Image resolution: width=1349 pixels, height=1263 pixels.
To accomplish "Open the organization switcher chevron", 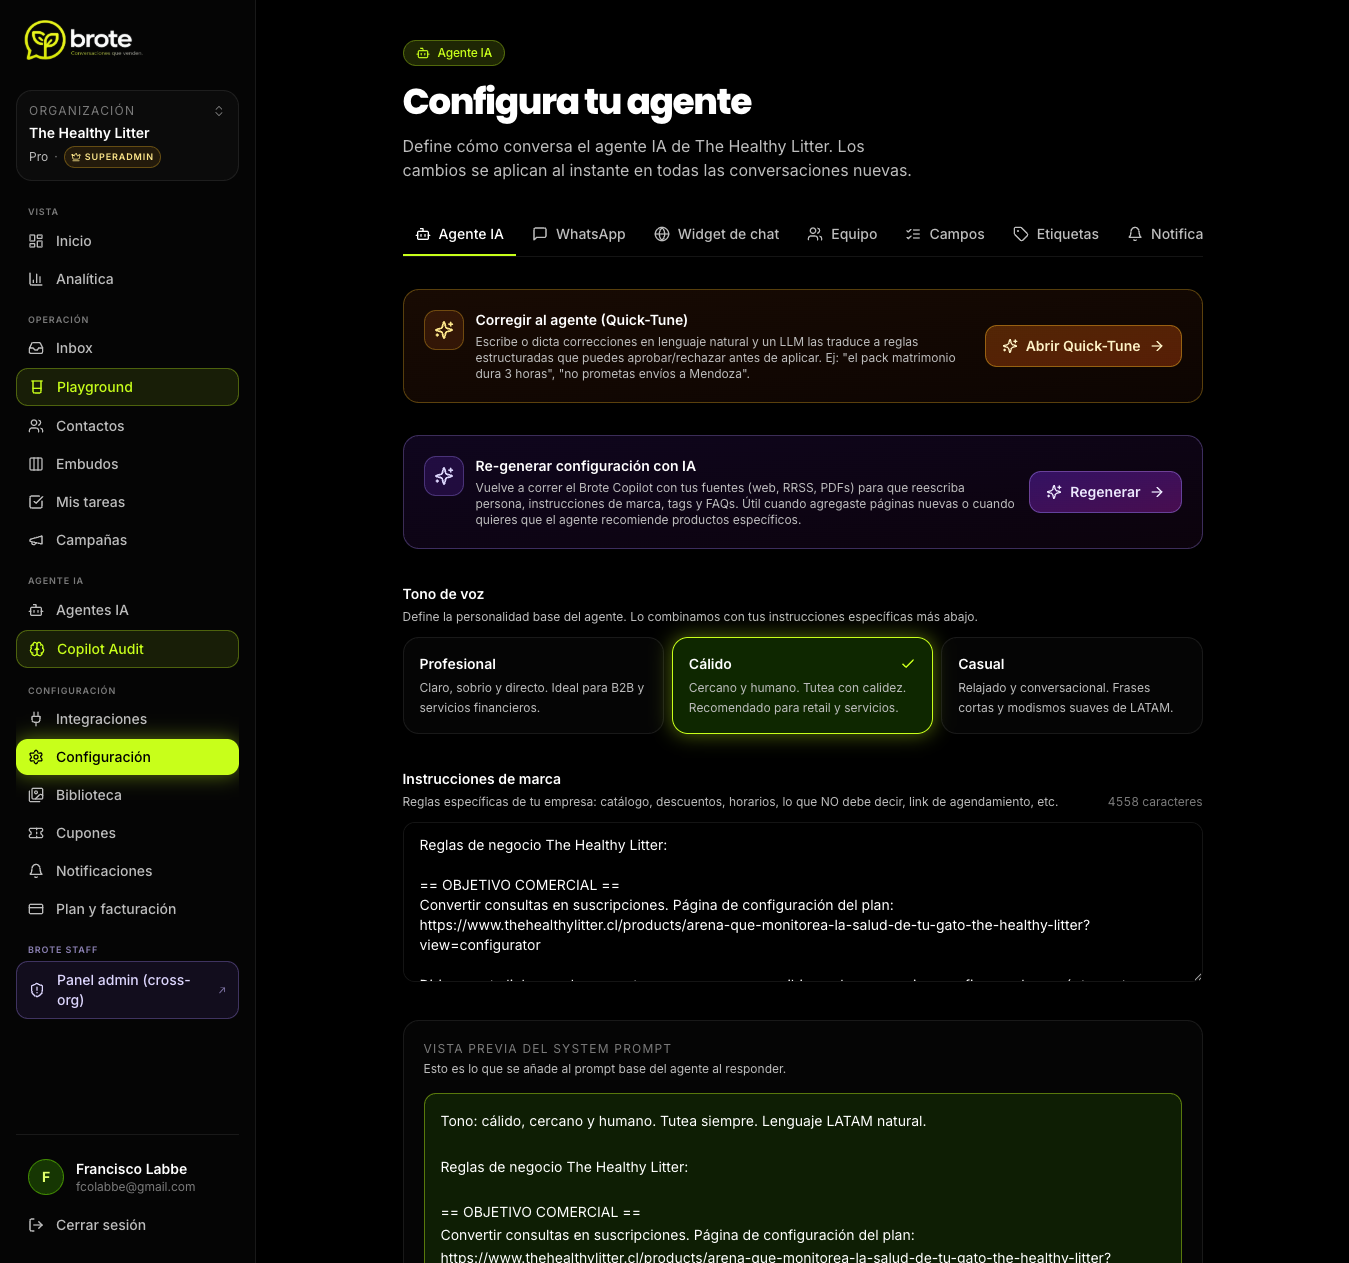I will click(x=219, y=111).
